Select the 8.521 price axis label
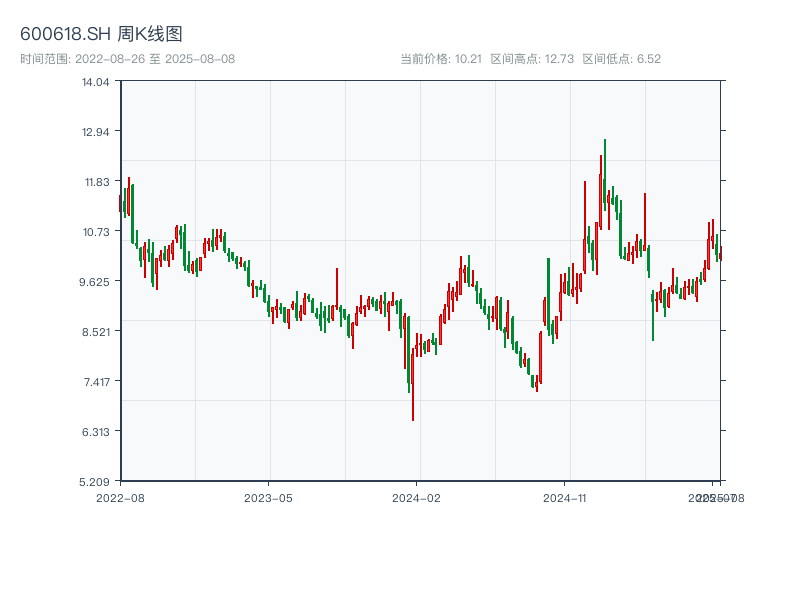The width and height of the screenshot is (800, 600). [95, 332]
